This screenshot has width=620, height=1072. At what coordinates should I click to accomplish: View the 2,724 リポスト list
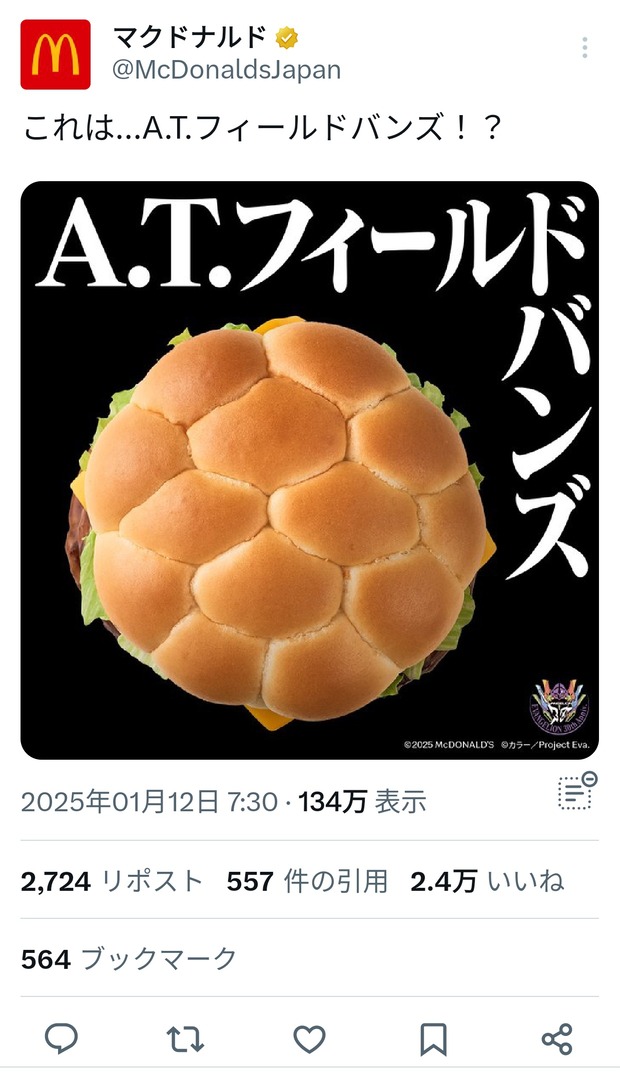point(112,881)
